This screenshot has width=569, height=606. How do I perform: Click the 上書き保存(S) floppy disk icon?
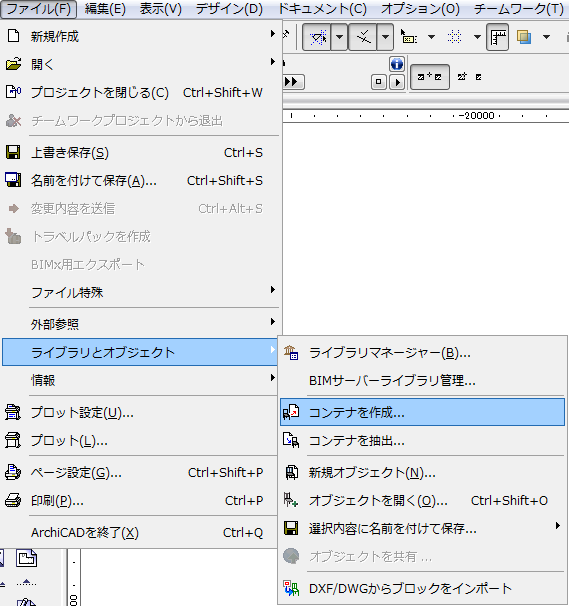click(x=13, y=152)
